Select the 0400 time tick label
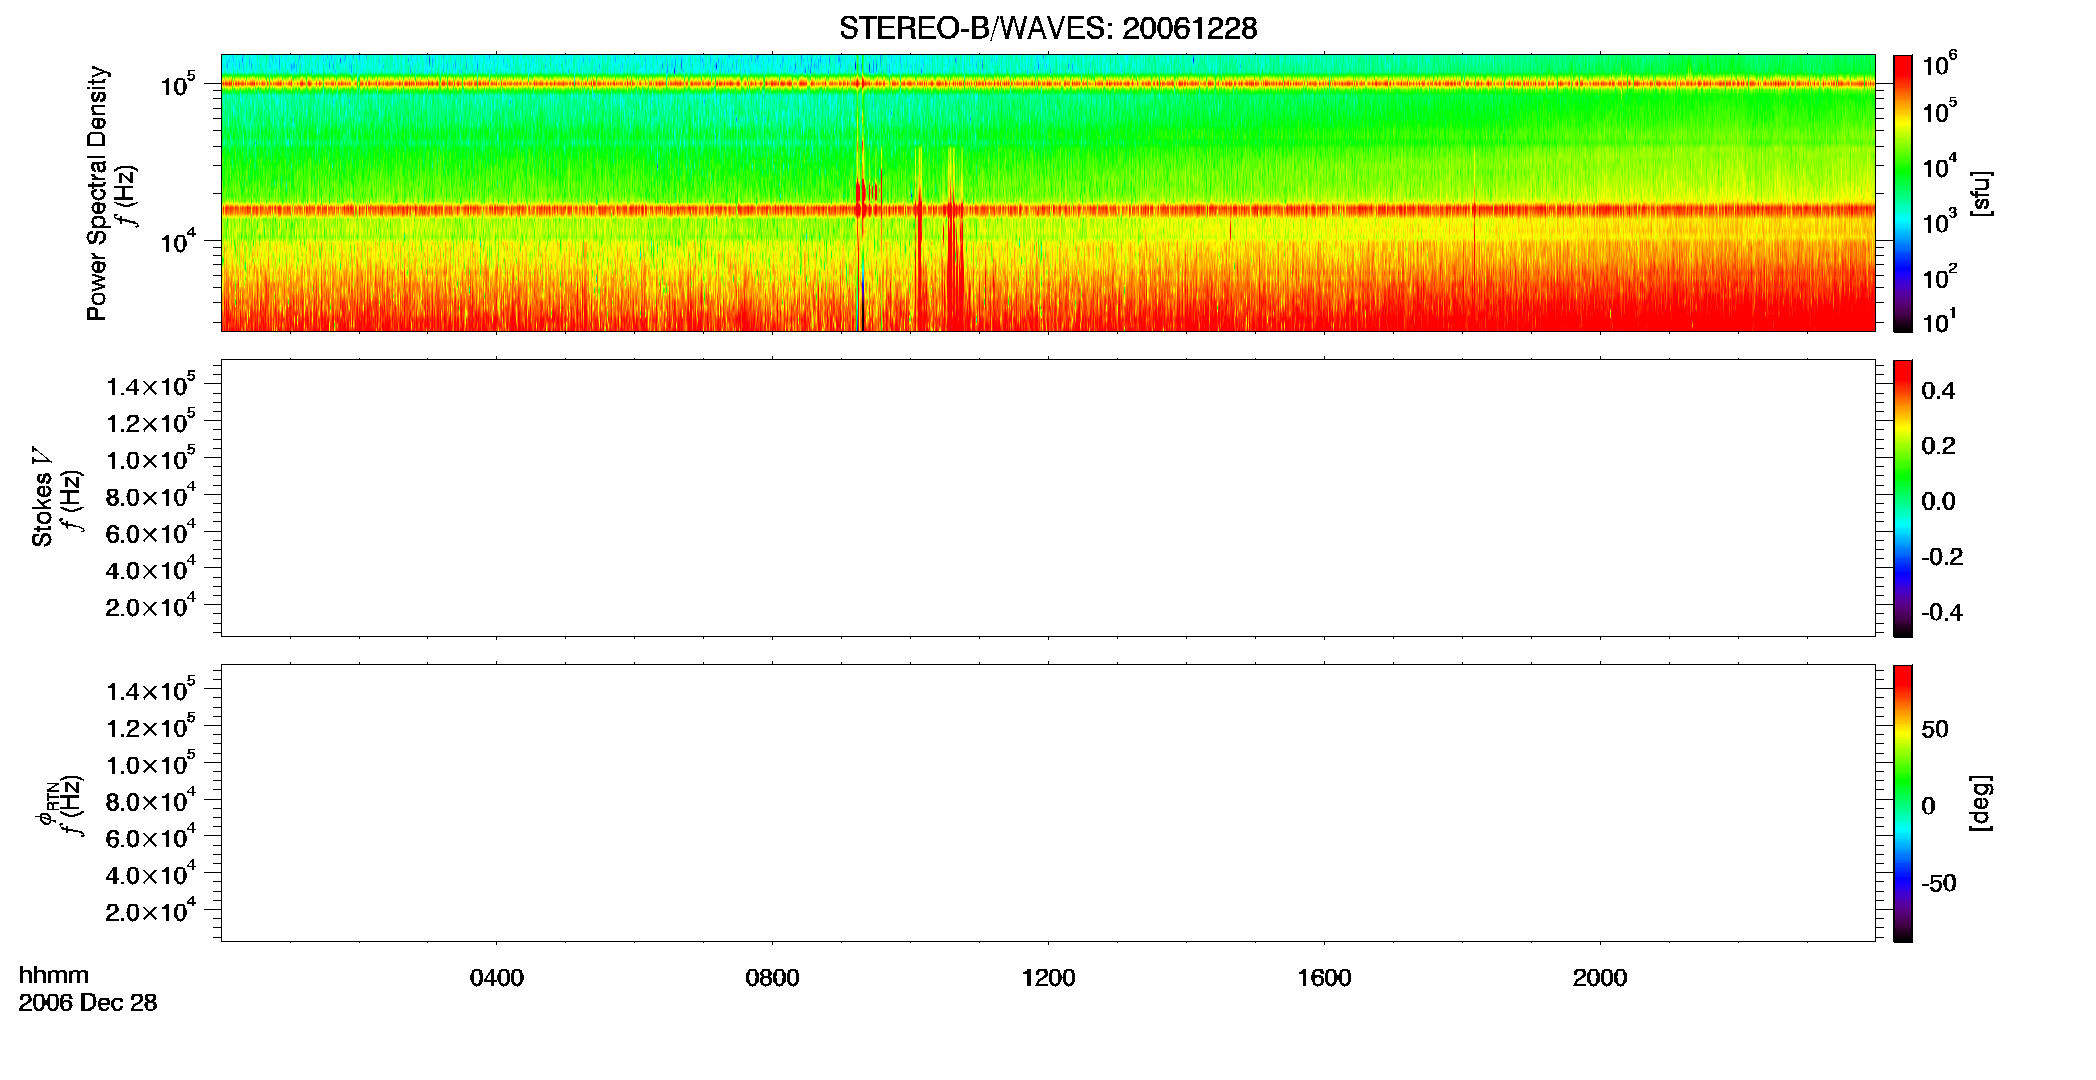Image resolution: width=2096 pixels, height=1080 pixels. pyautogui.click(x=497, y=978)
